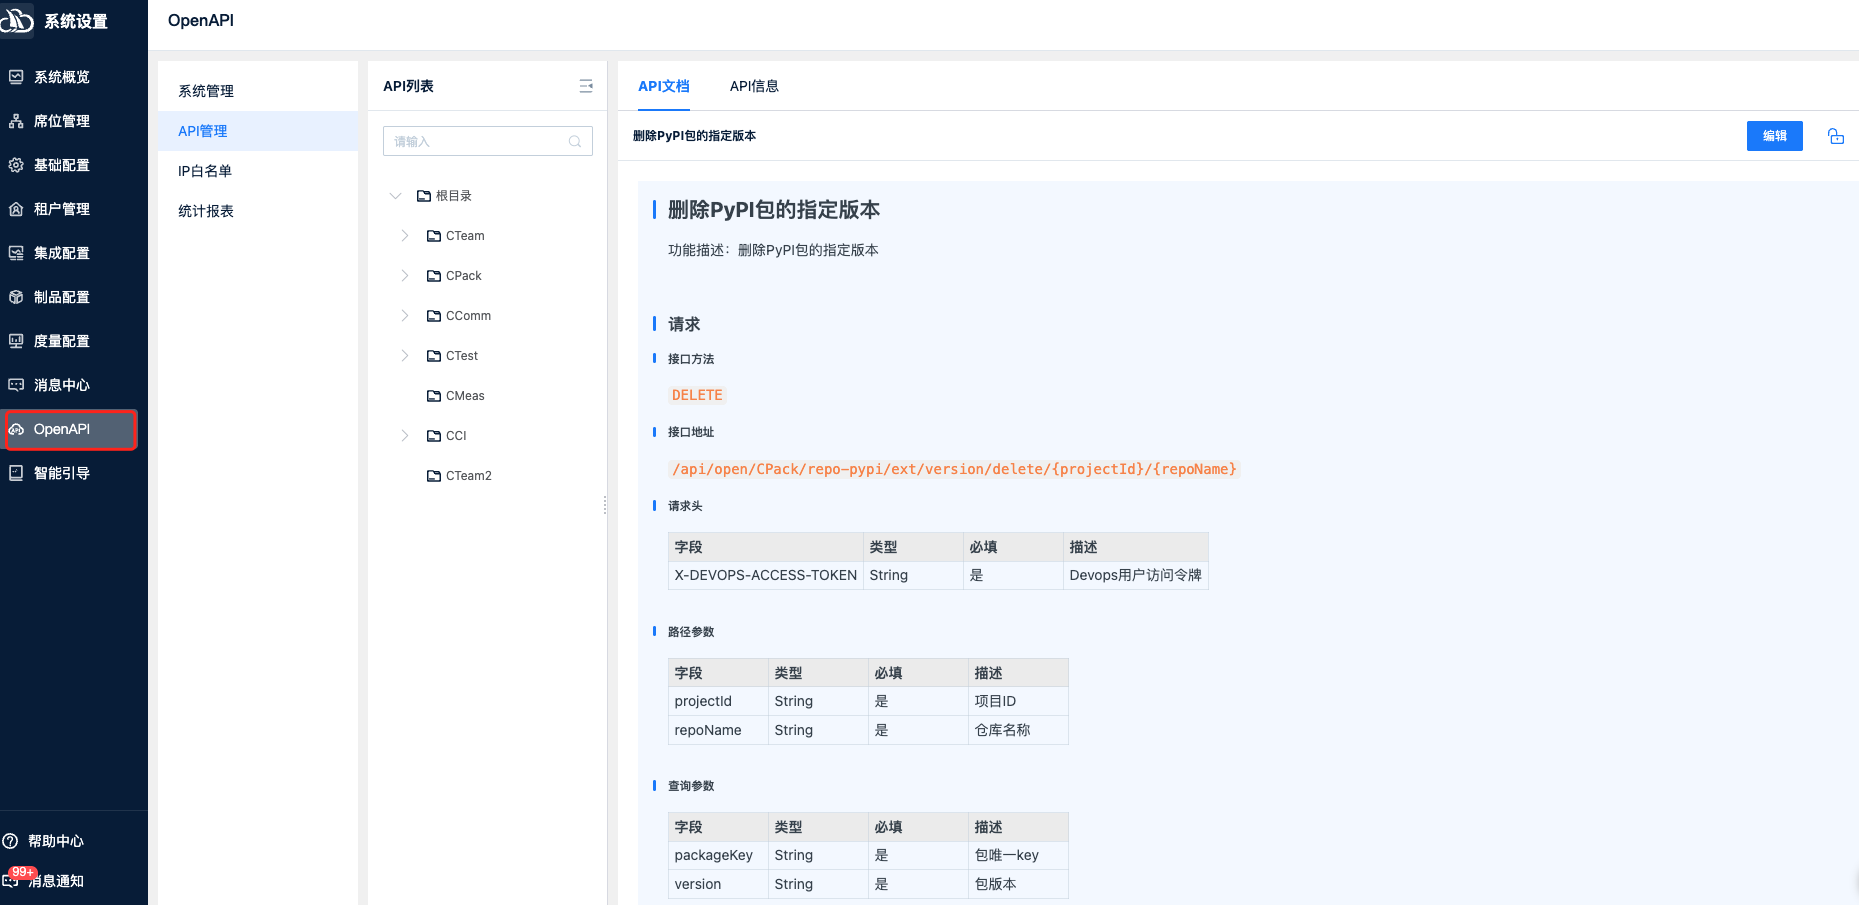Image resolution: width=1859 pixels, height=905 pixels.
Task: Click the CTest folder icon
Action: point(434,356)
